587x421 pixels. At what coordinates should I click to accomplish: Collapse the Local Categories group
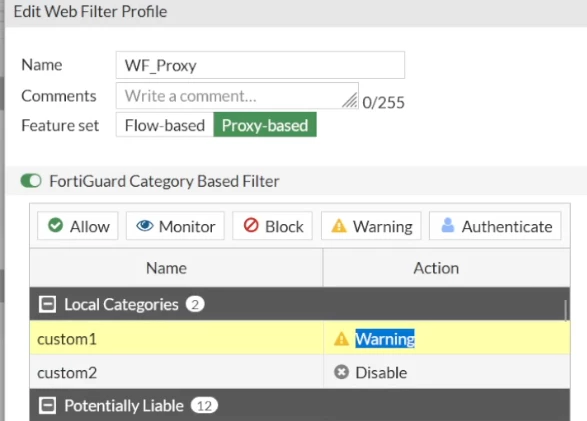[48, 304]
